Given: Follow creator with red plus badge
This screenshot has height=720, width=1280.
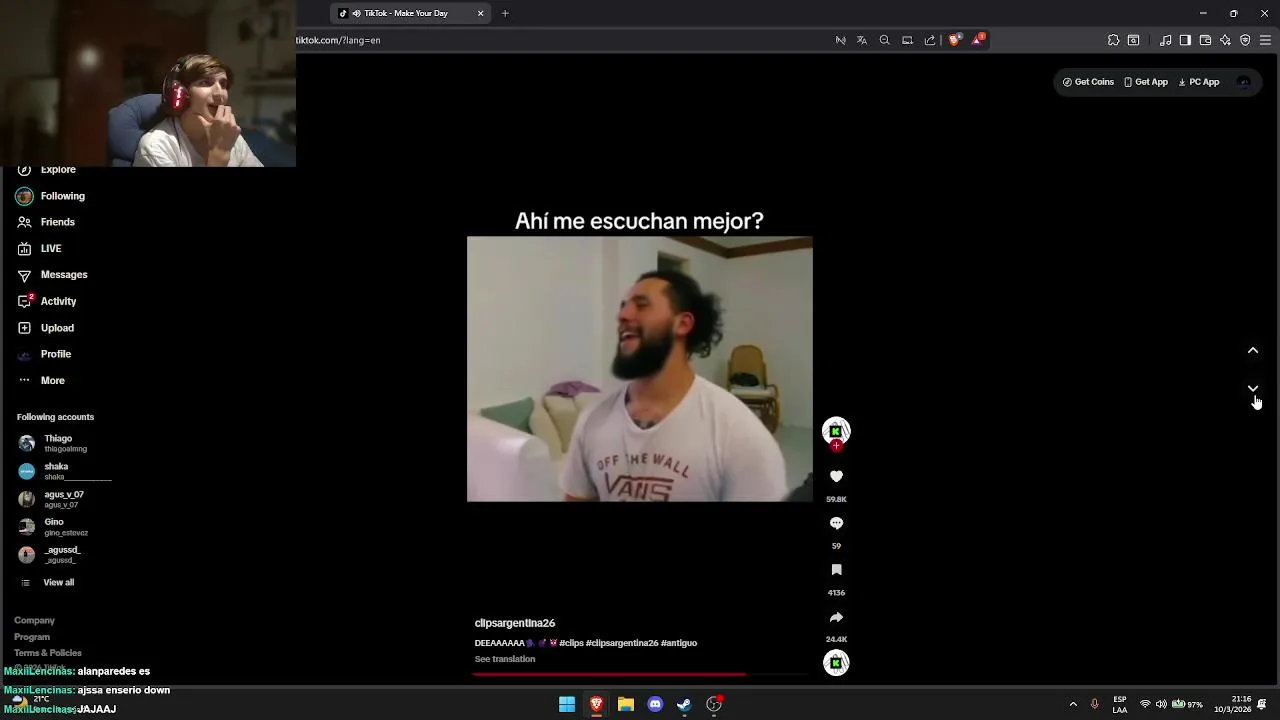Looking at the screenshot, I should 836,446.
